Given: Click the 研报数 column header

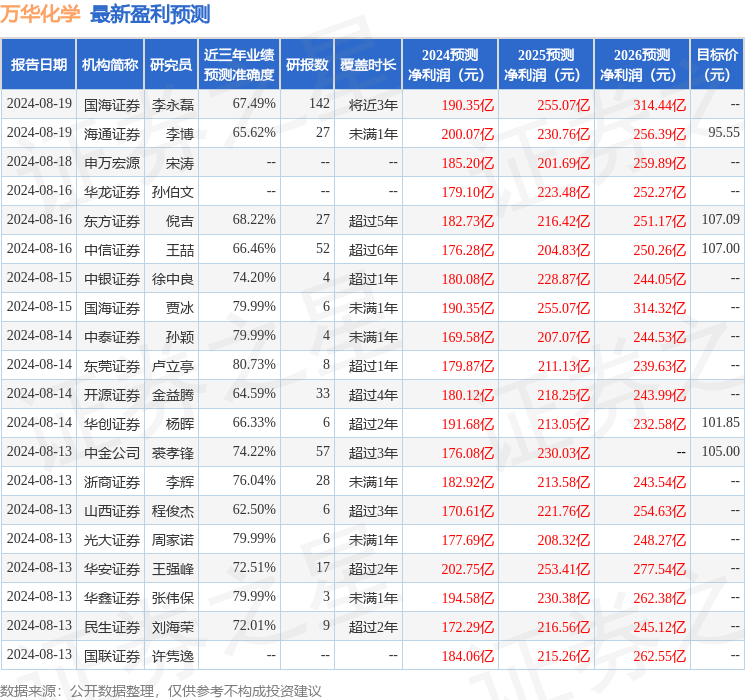Looking at the screenshot, I should point(307,65).
